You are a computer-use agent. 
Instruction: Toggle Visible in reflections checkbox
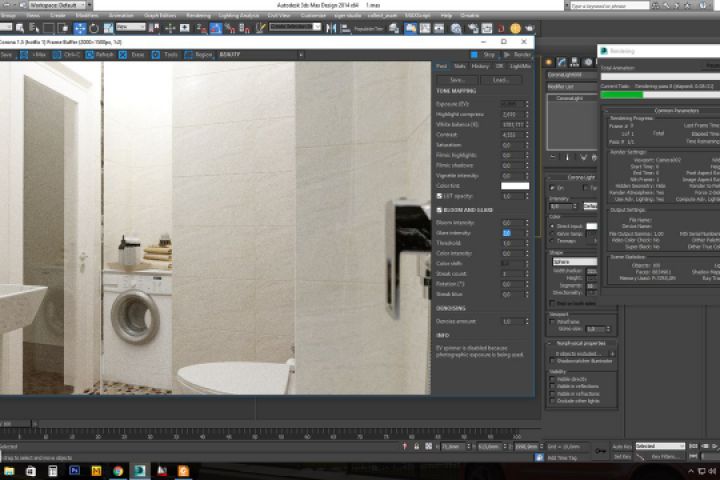[x=552, y=387]
